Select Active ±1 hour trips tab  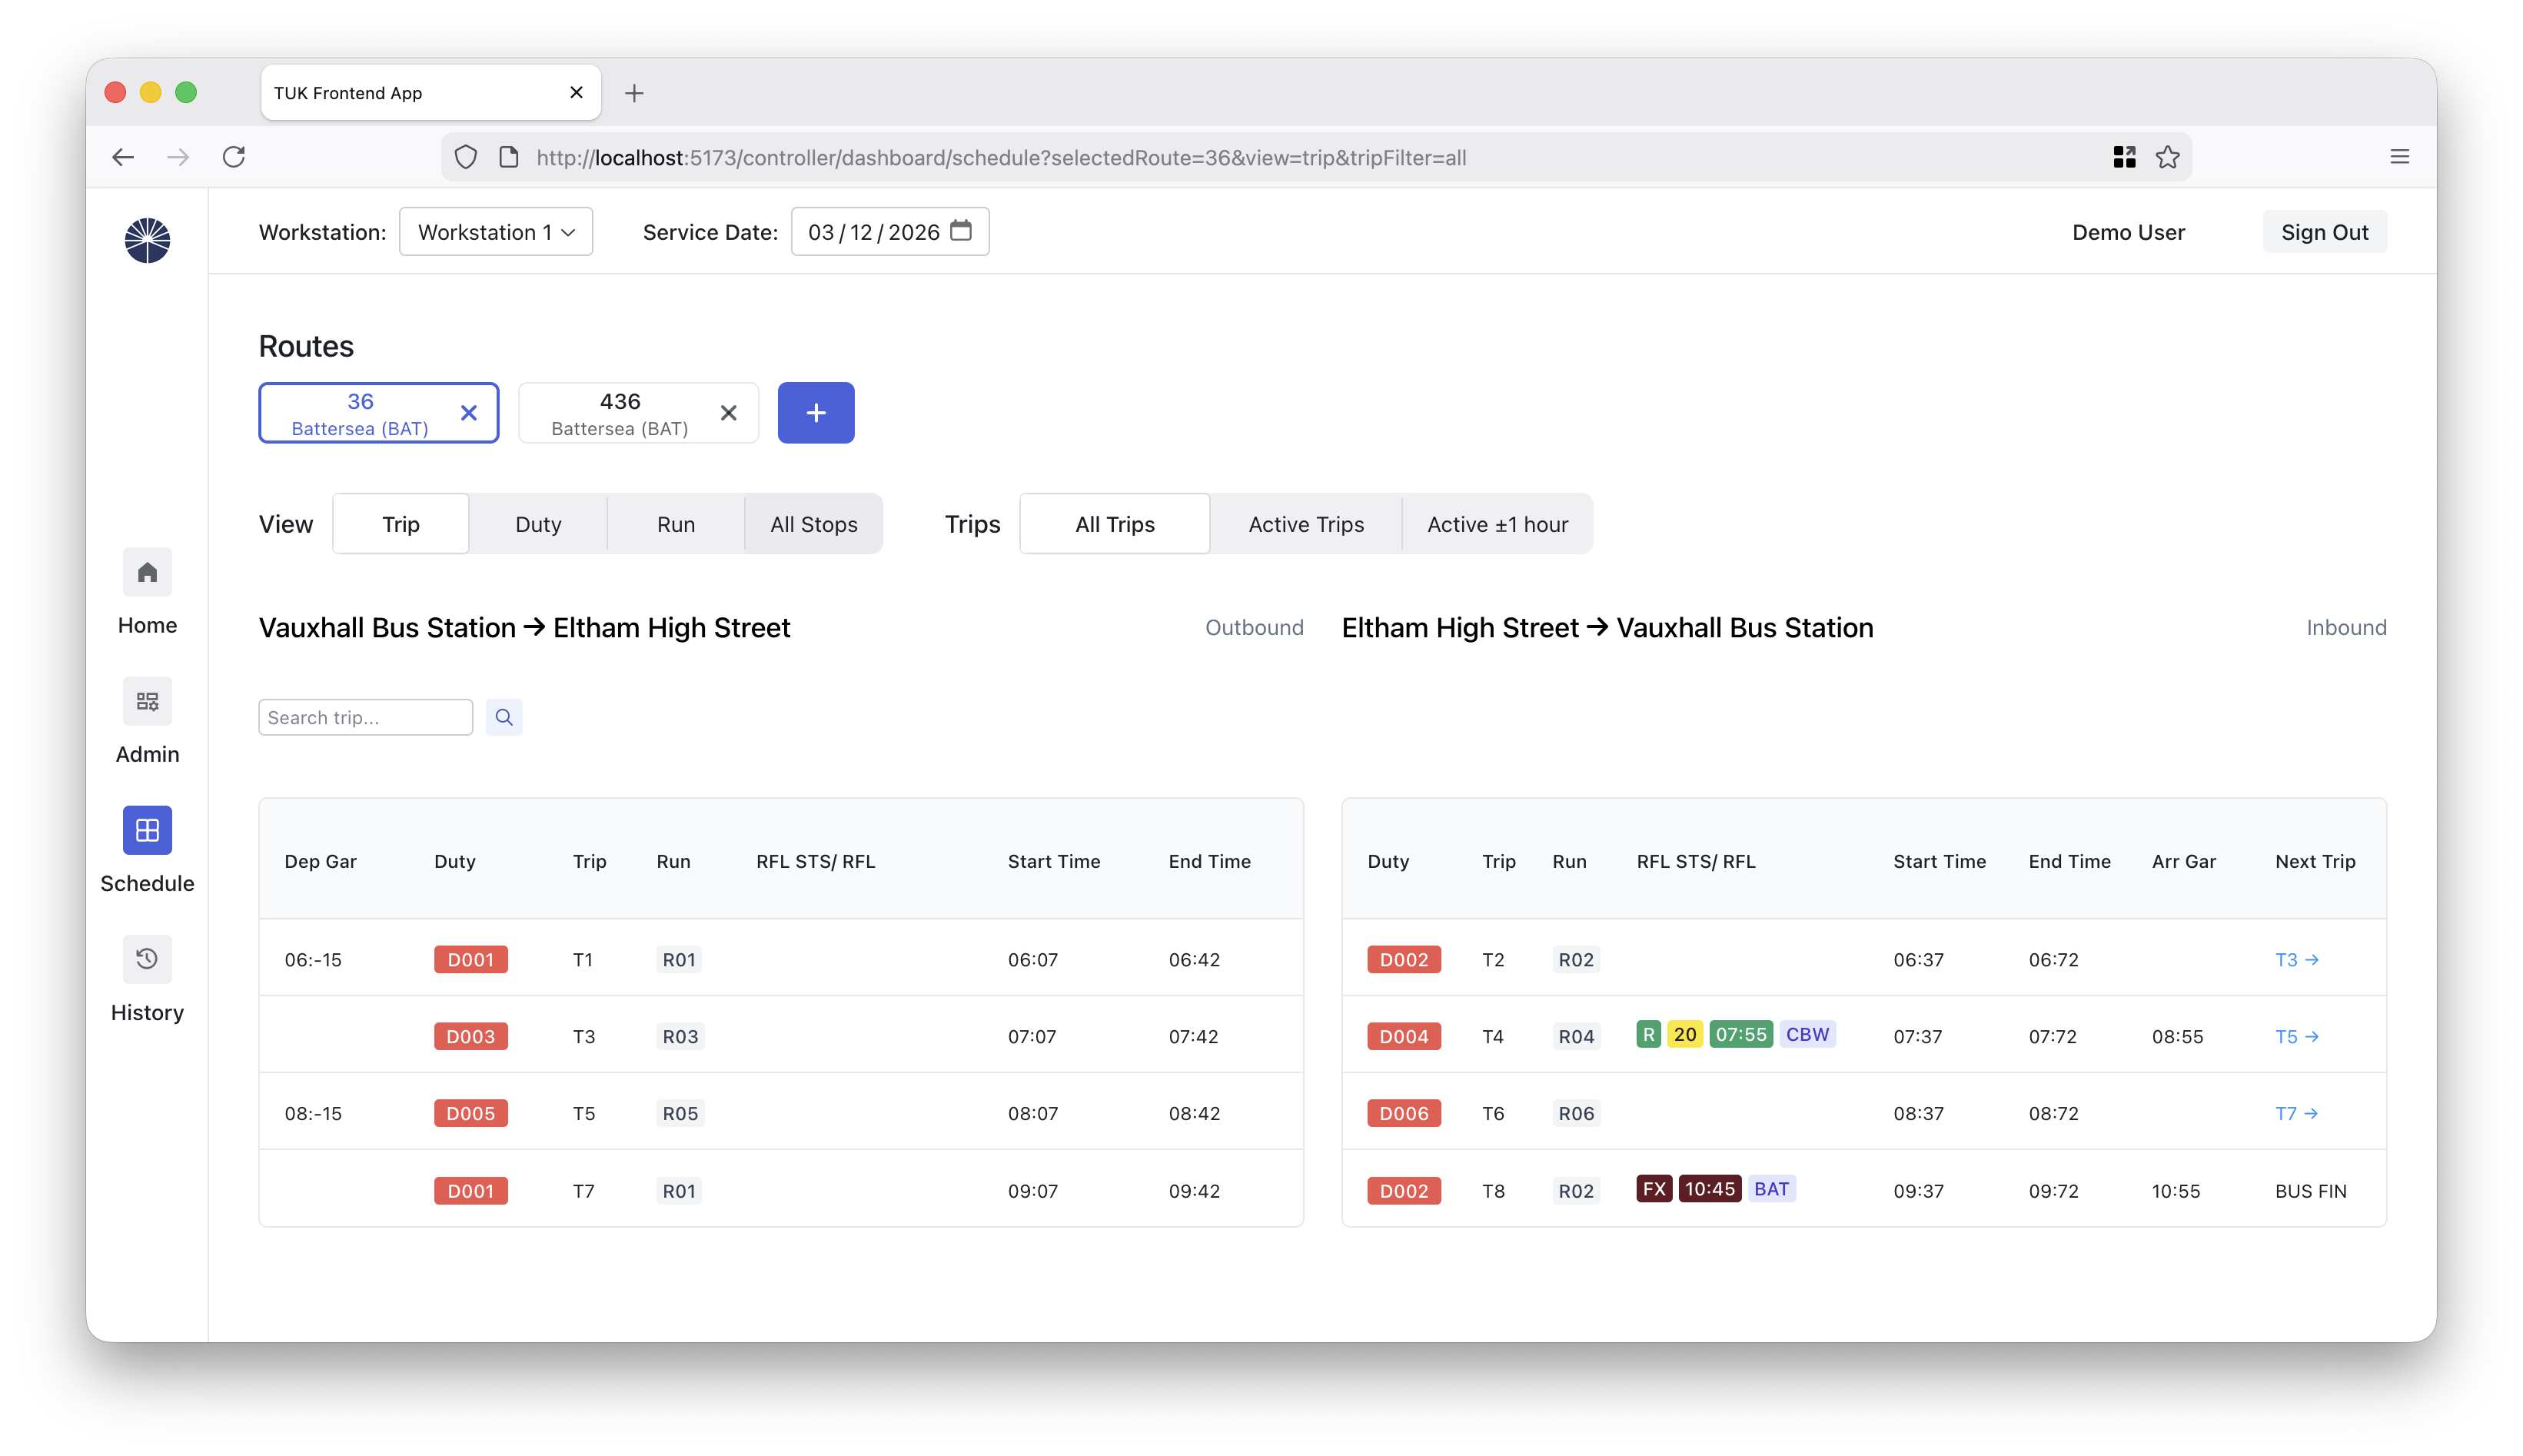(1497, 524)
